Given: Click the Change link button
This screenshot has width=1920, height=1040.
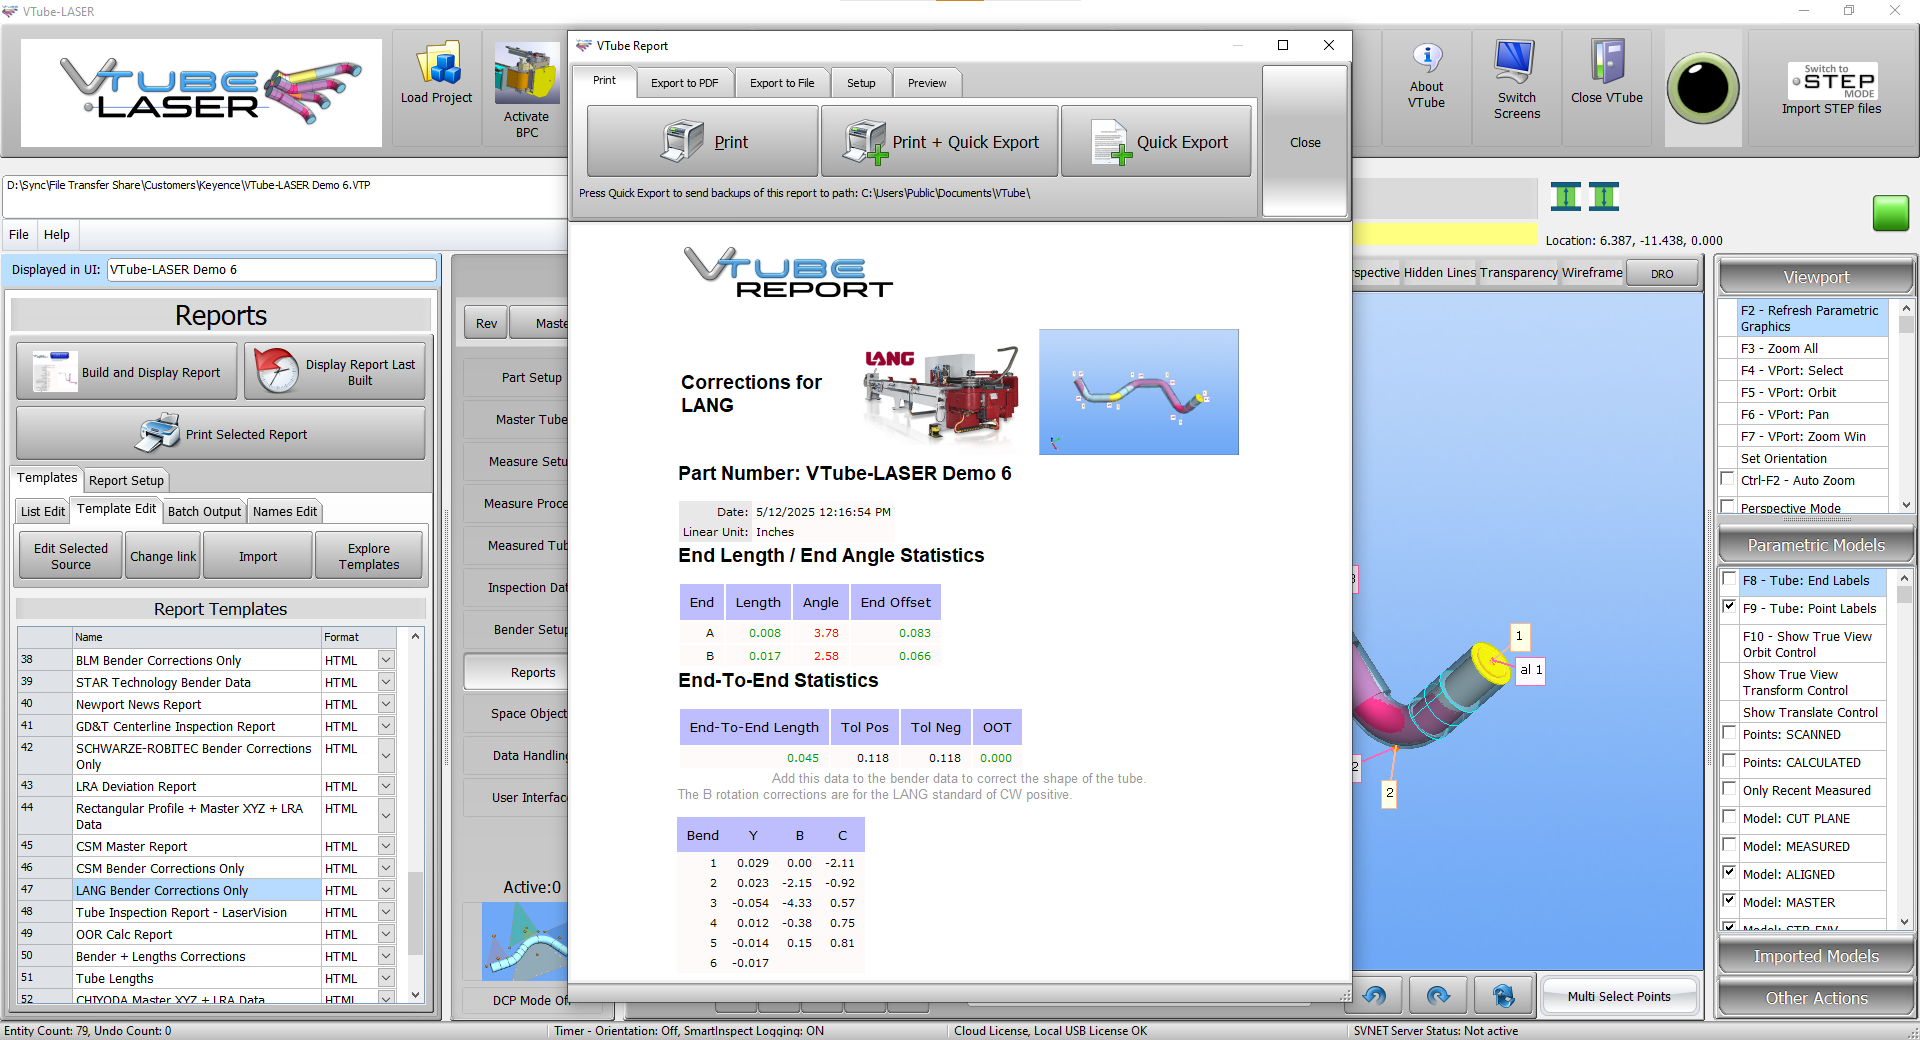Looking at the screenshot, I should (x=163, y=556).
